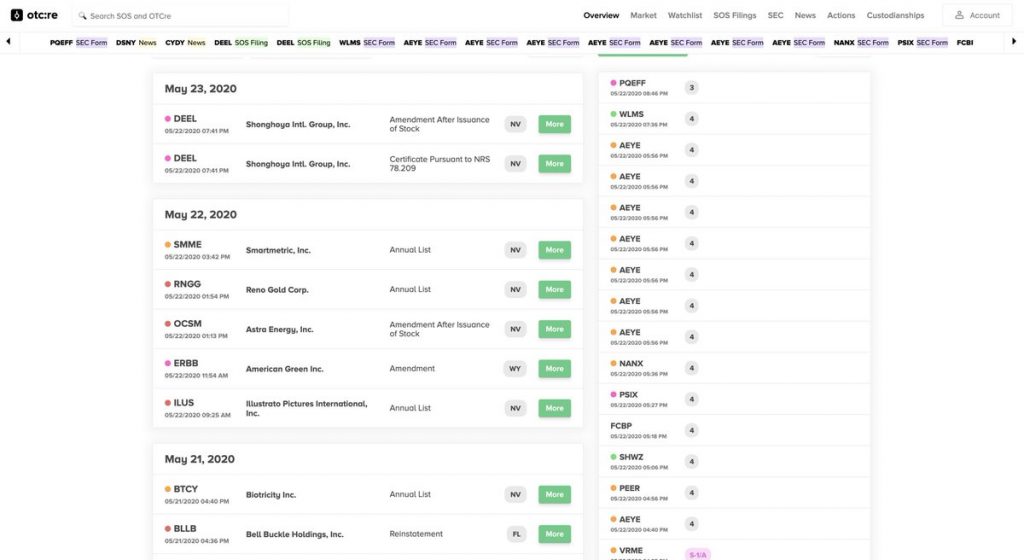Image resolution: width=1024 pixels, height=560 pixels.
Task: Click the otc:re logo icon
Action: pos(16,15)
